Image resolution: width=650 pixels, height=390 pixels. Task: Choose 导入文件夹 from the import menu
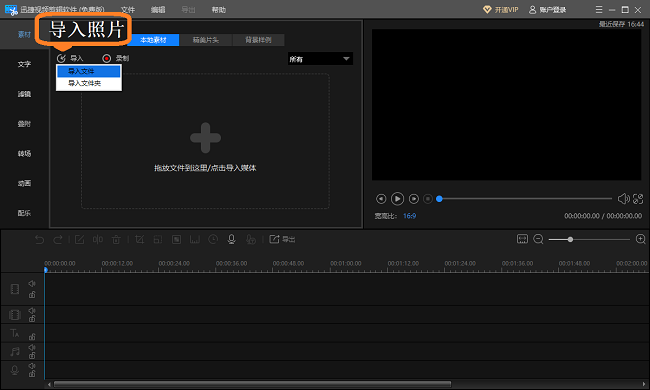tap(89, 83)
